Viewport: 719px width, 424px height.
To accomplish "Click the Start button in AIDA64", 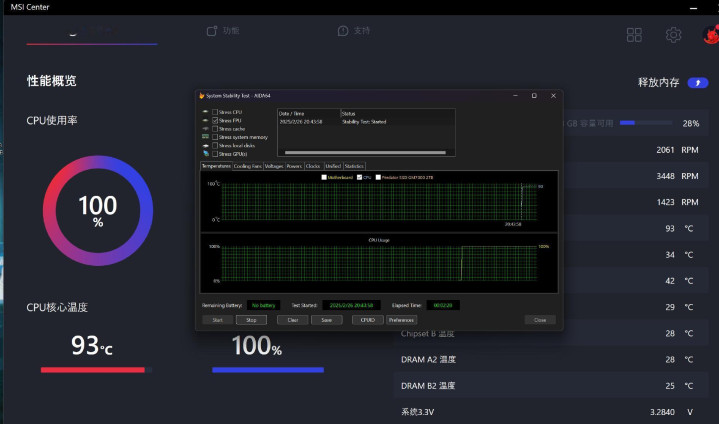I will [217, 320].
